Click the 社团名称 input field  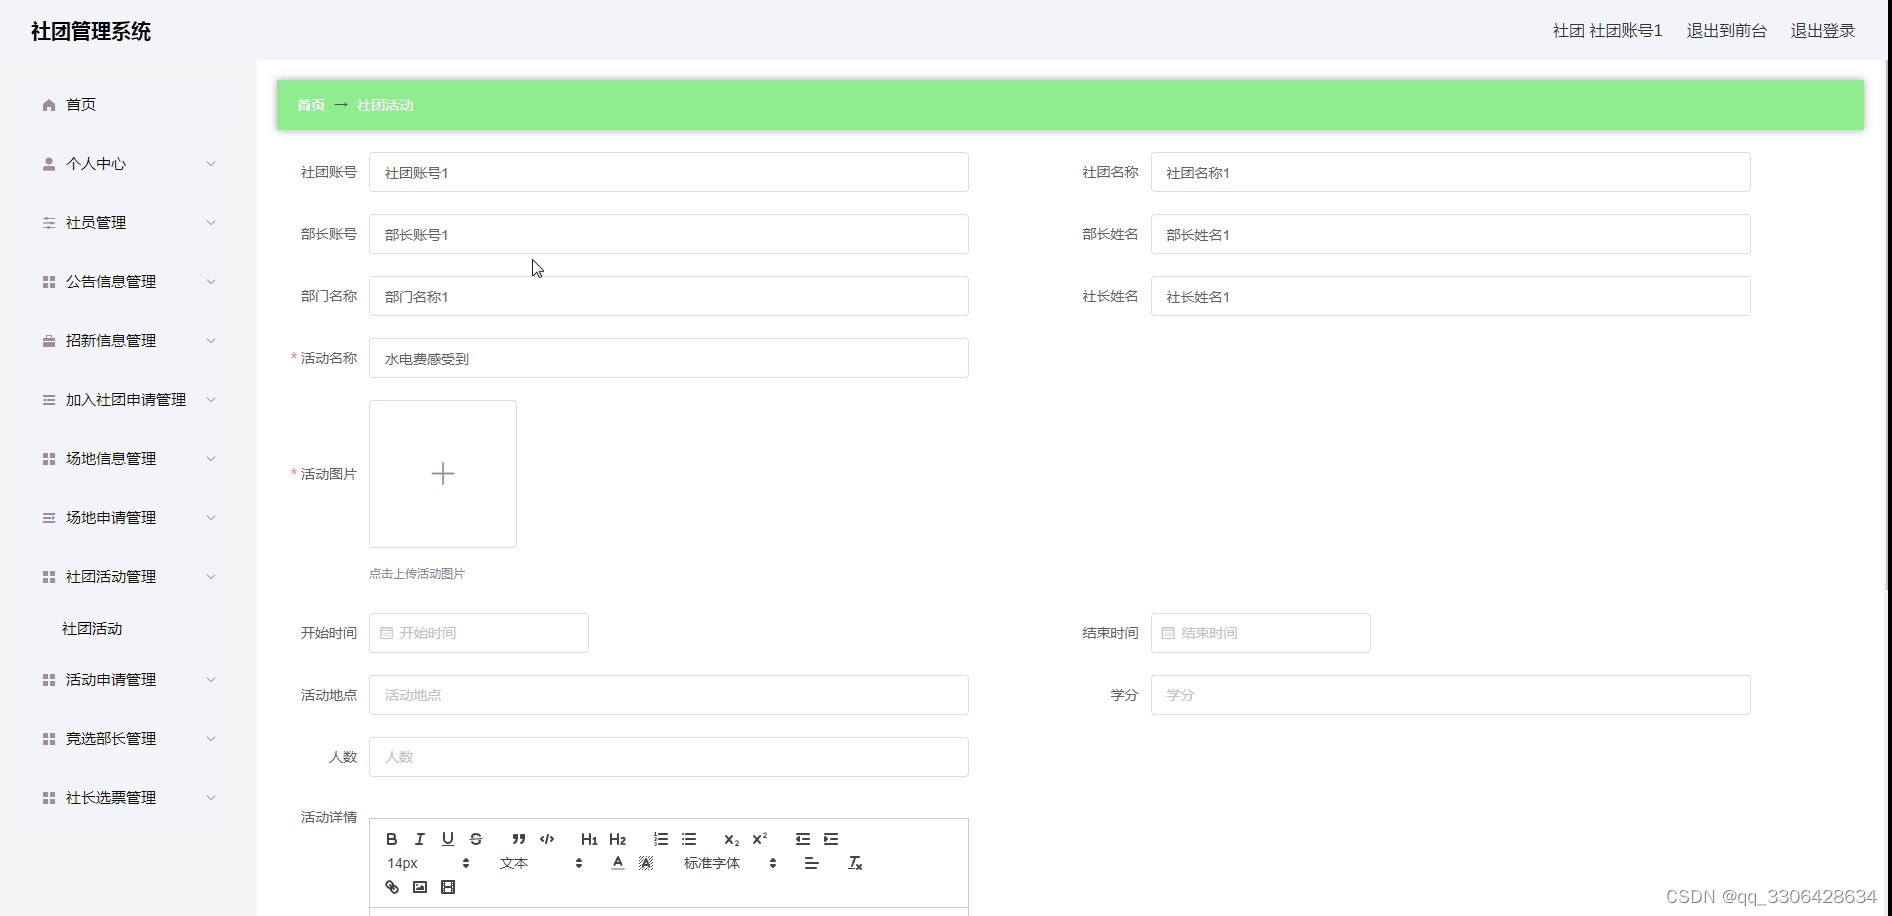click(1450, 172)
